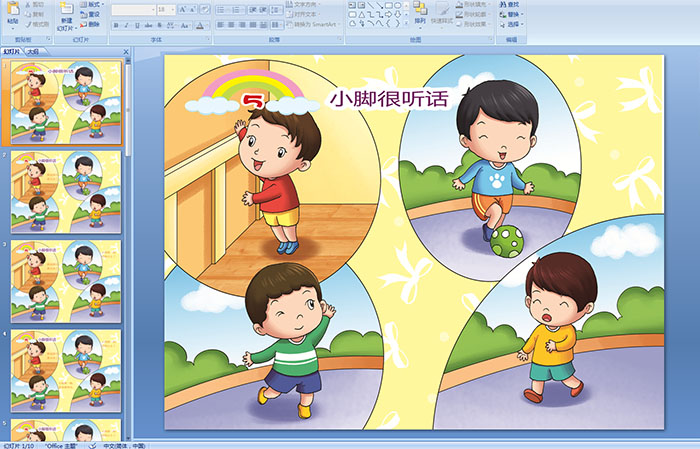700x449 pixels.
Task: Open the font name combo box
Action: point(133,10)
